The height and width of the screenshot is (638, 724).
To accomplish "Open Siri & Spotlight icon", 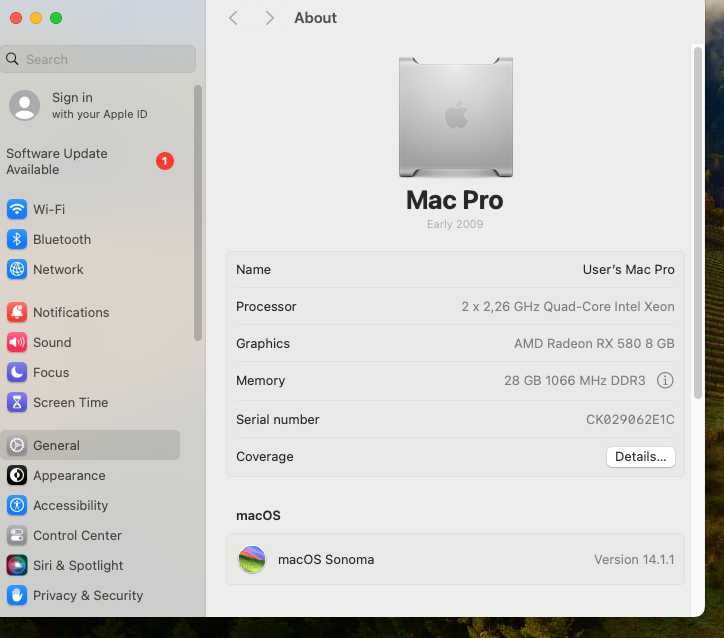I will (17, 565).
